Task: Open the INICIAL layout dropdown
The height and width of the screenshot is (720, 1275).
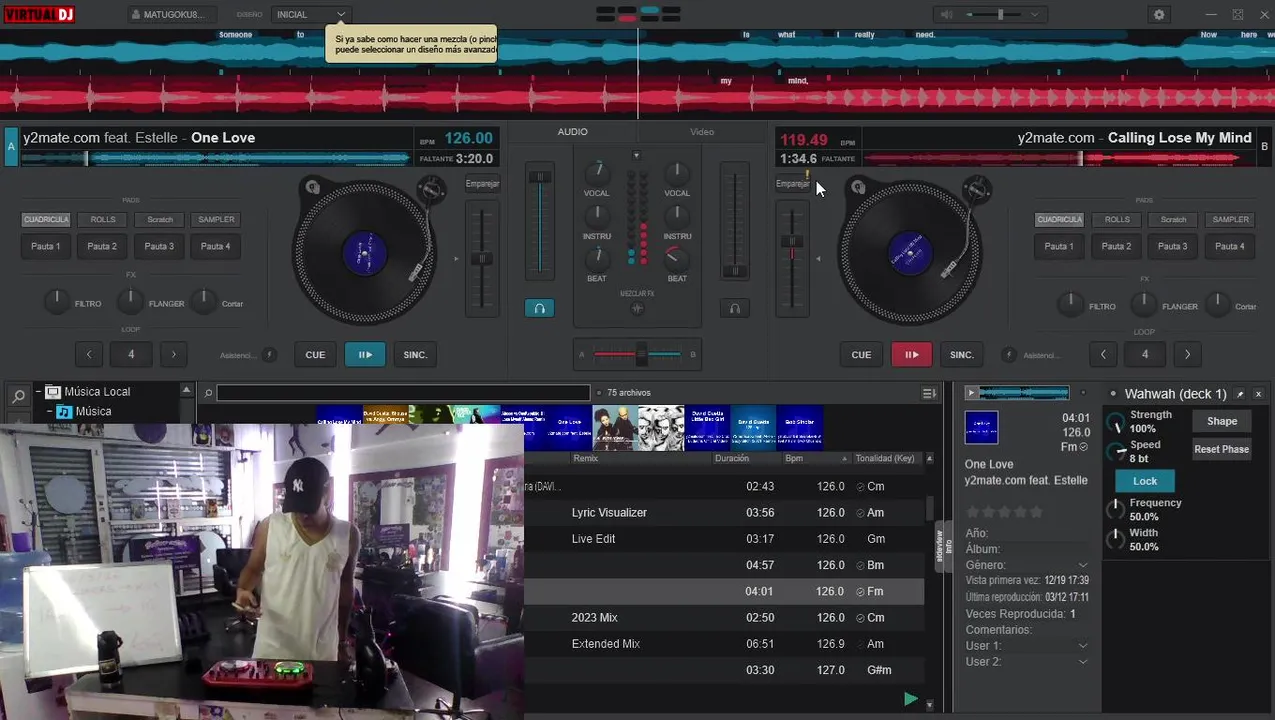Action: click(x=310, y=14)
